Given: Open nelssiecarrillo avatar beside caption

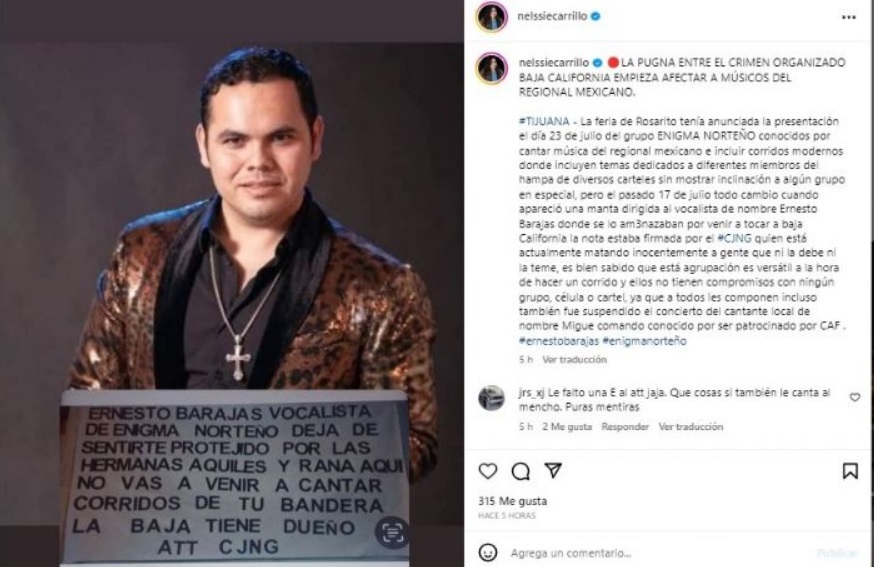Looking at the screenshot, I should point(492,69).
